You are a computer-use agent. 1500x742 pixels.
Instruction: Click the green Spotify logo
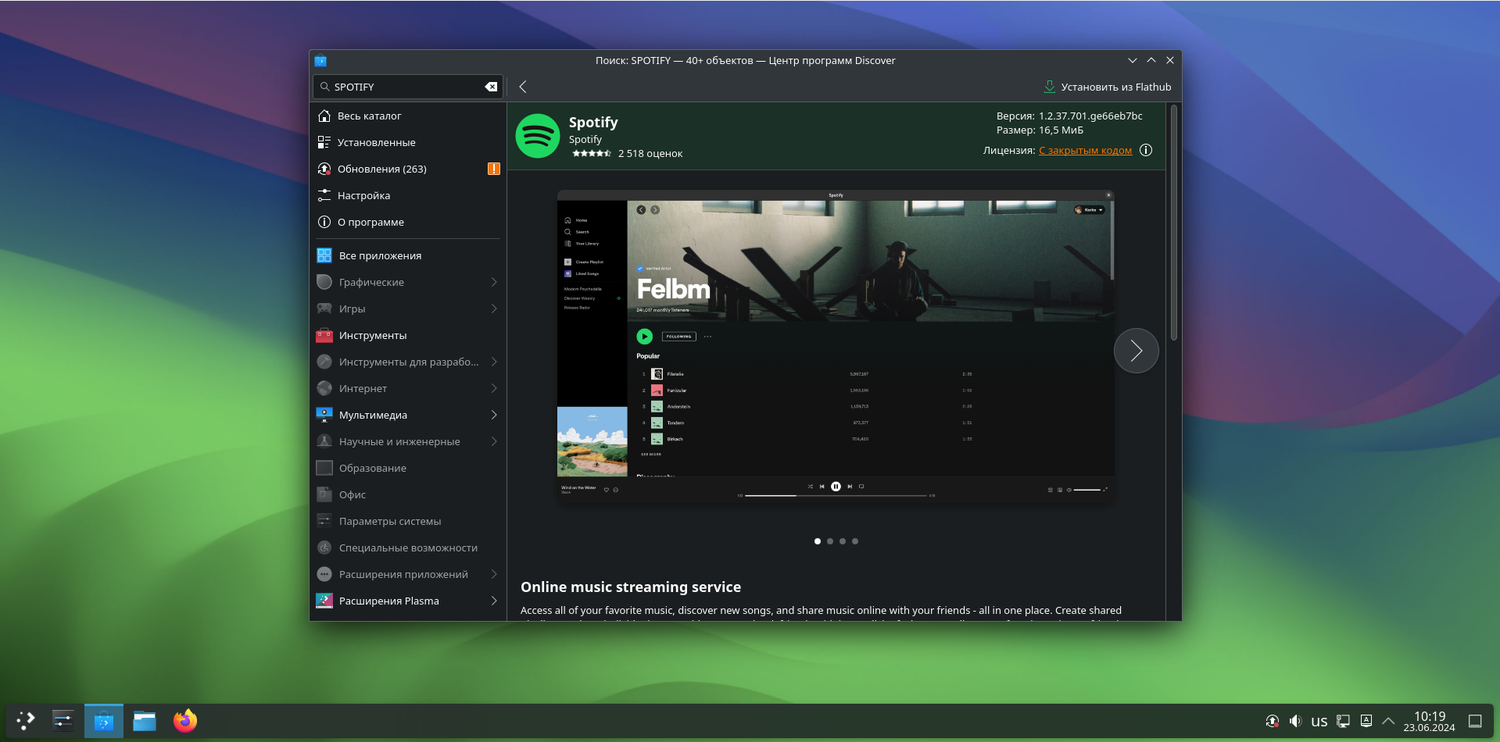[x=537, y=136]
